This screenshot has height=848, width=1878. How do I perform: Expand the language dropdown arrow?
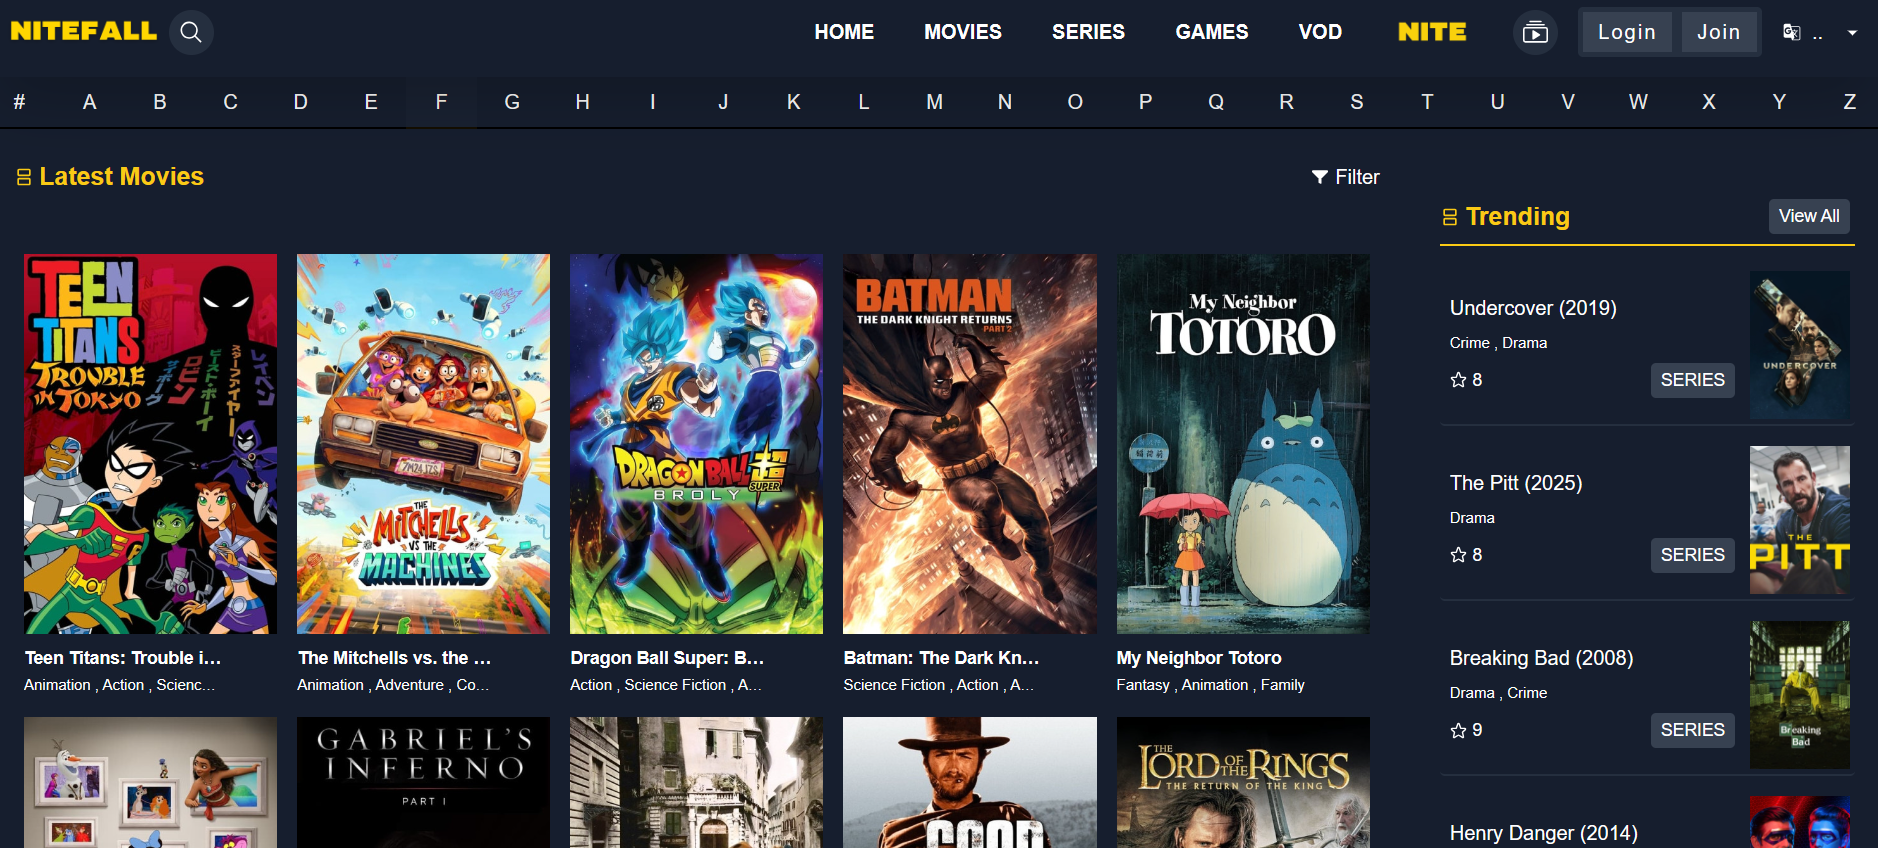pos(1852,33)
